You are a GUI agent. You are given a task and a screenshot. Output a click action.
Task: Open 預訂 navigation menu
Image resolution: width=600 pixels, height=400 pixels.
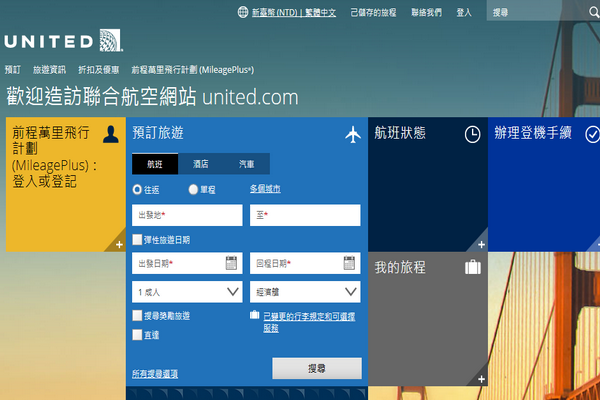[x=13, y=70]
